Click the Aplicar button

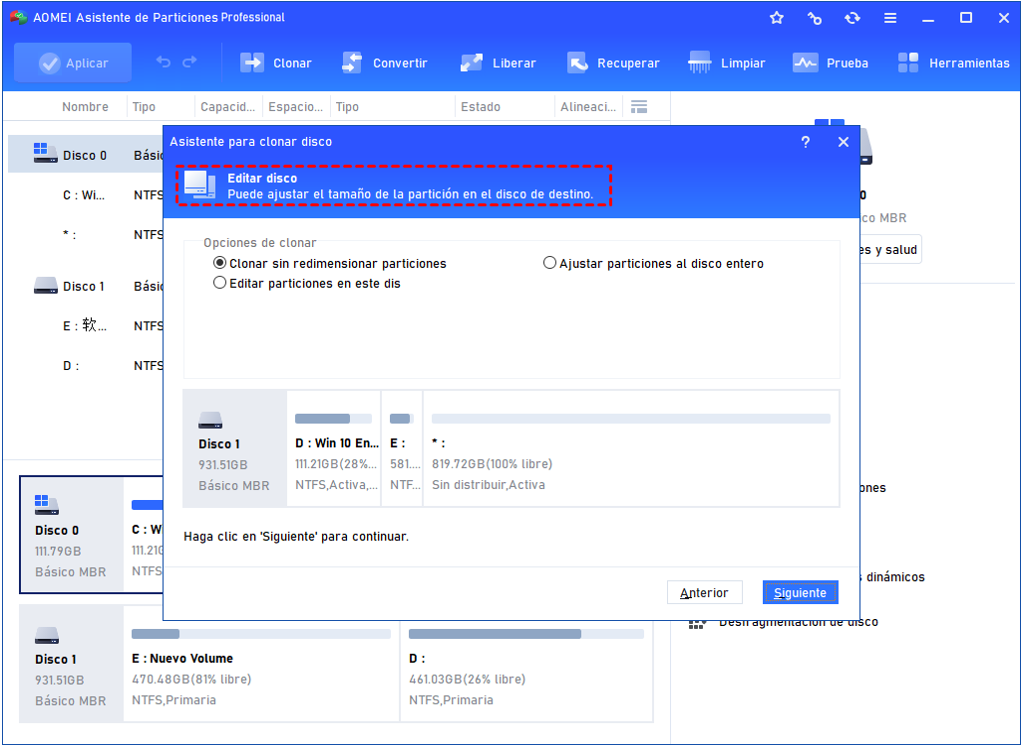pos(73,63)
